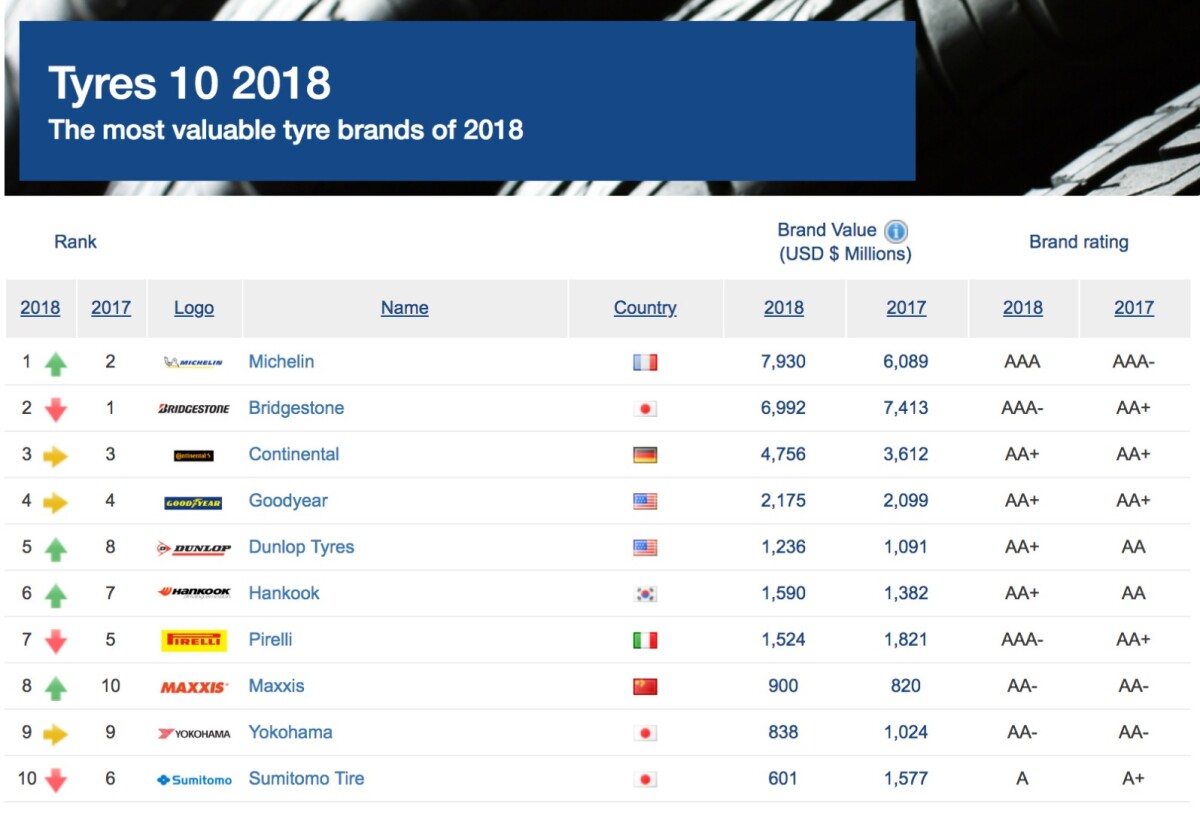Click the Continental logo
Screen dimensions: 1200x813
pyautogui.click(x=194, y=455)
